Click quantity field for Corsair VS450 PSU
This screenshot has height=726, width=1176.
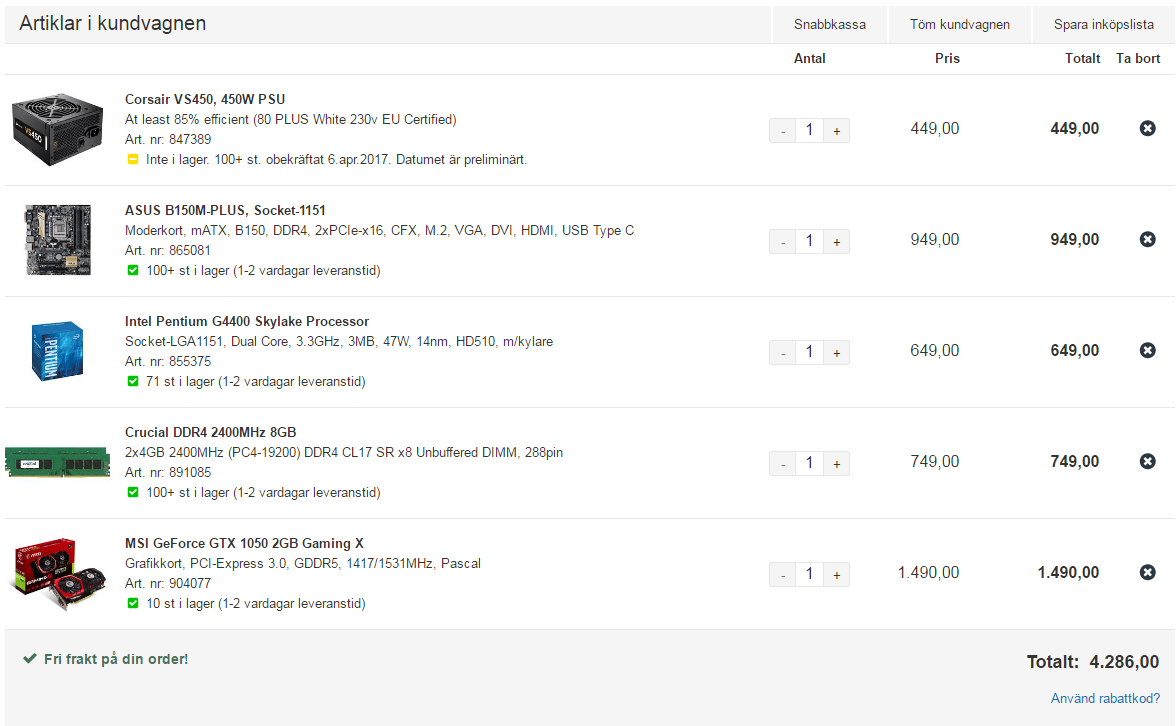pos(809,130)
